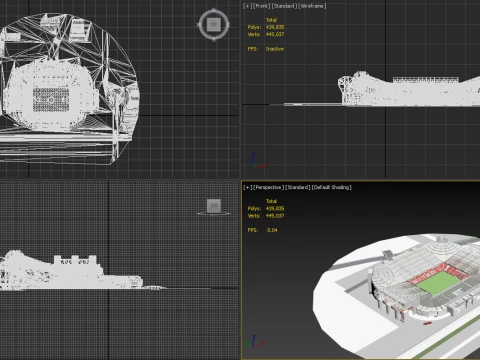
Task: Click the S marker on the ViewCube compass ring
Action: (x=214, y=40)
